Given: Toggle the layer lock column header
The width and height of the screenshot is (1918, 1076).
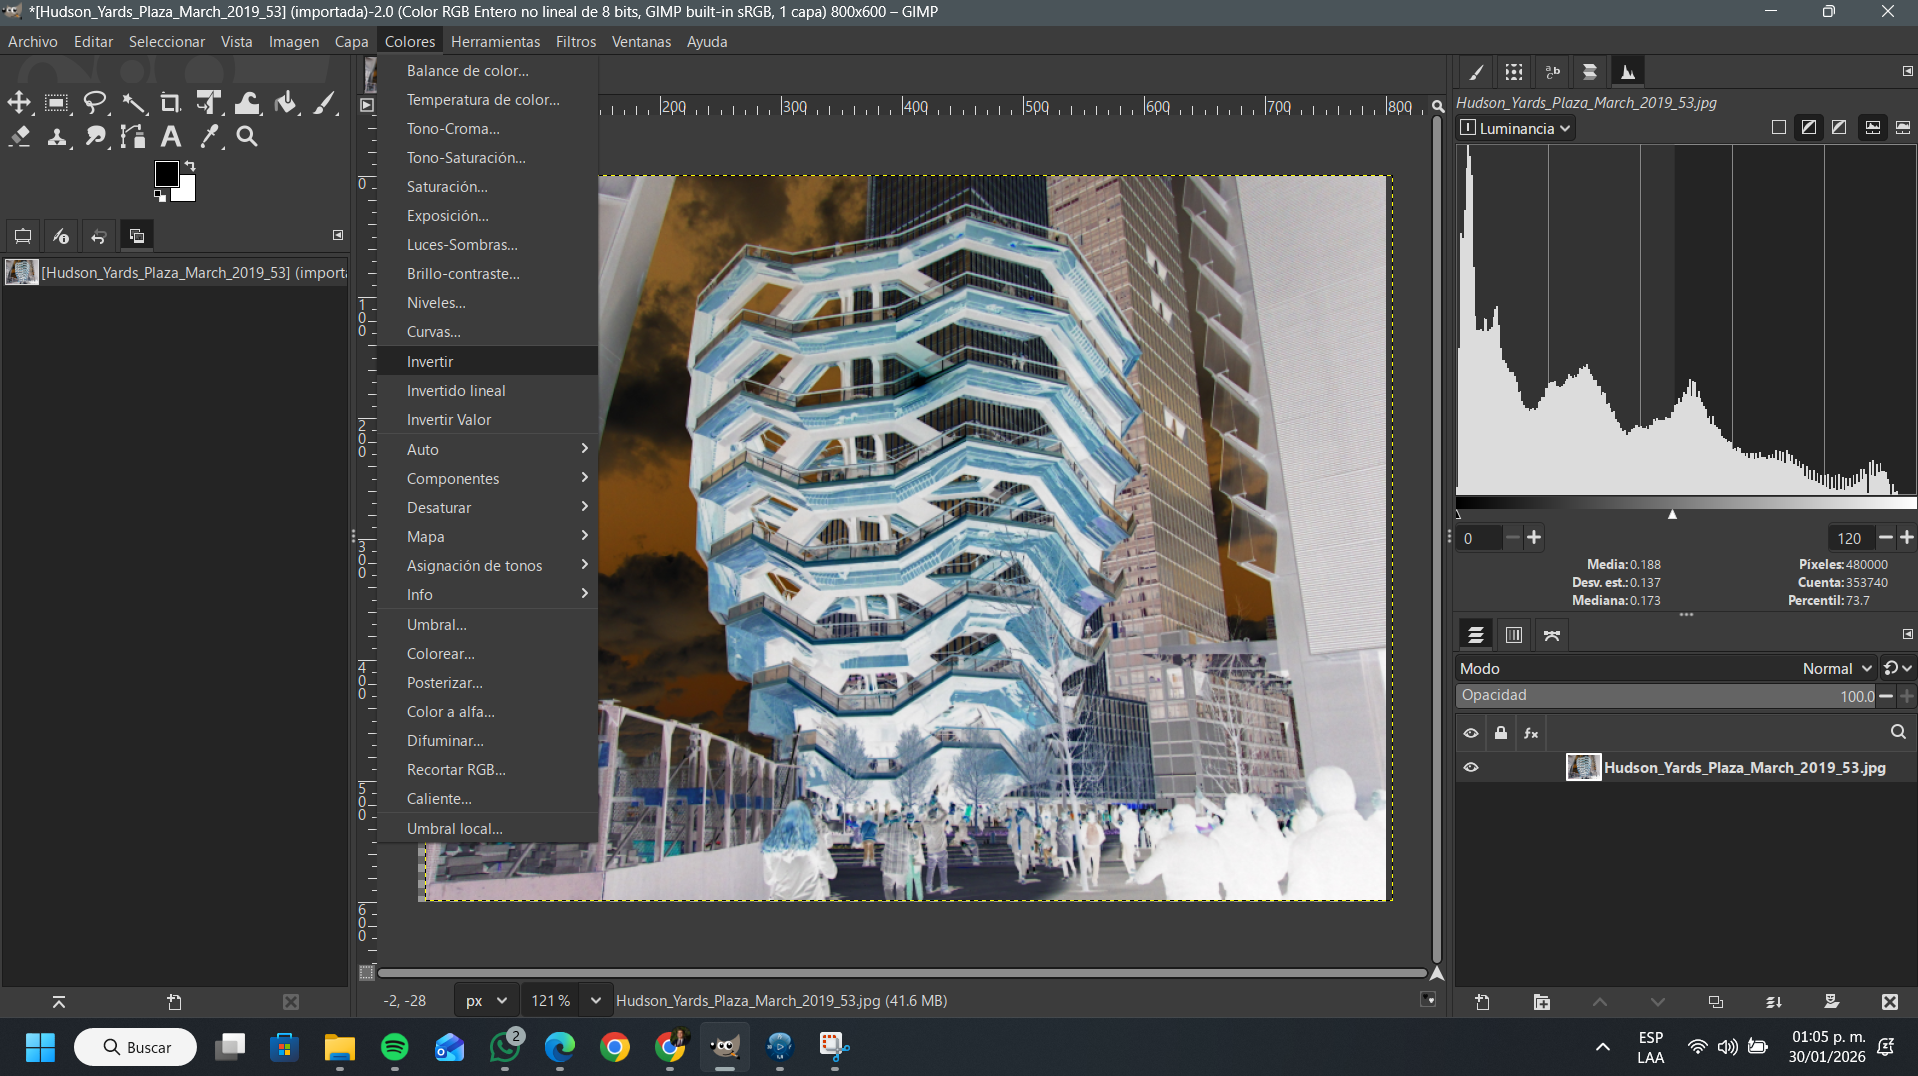Looking at the screenshot, I should click(1501, 733).
